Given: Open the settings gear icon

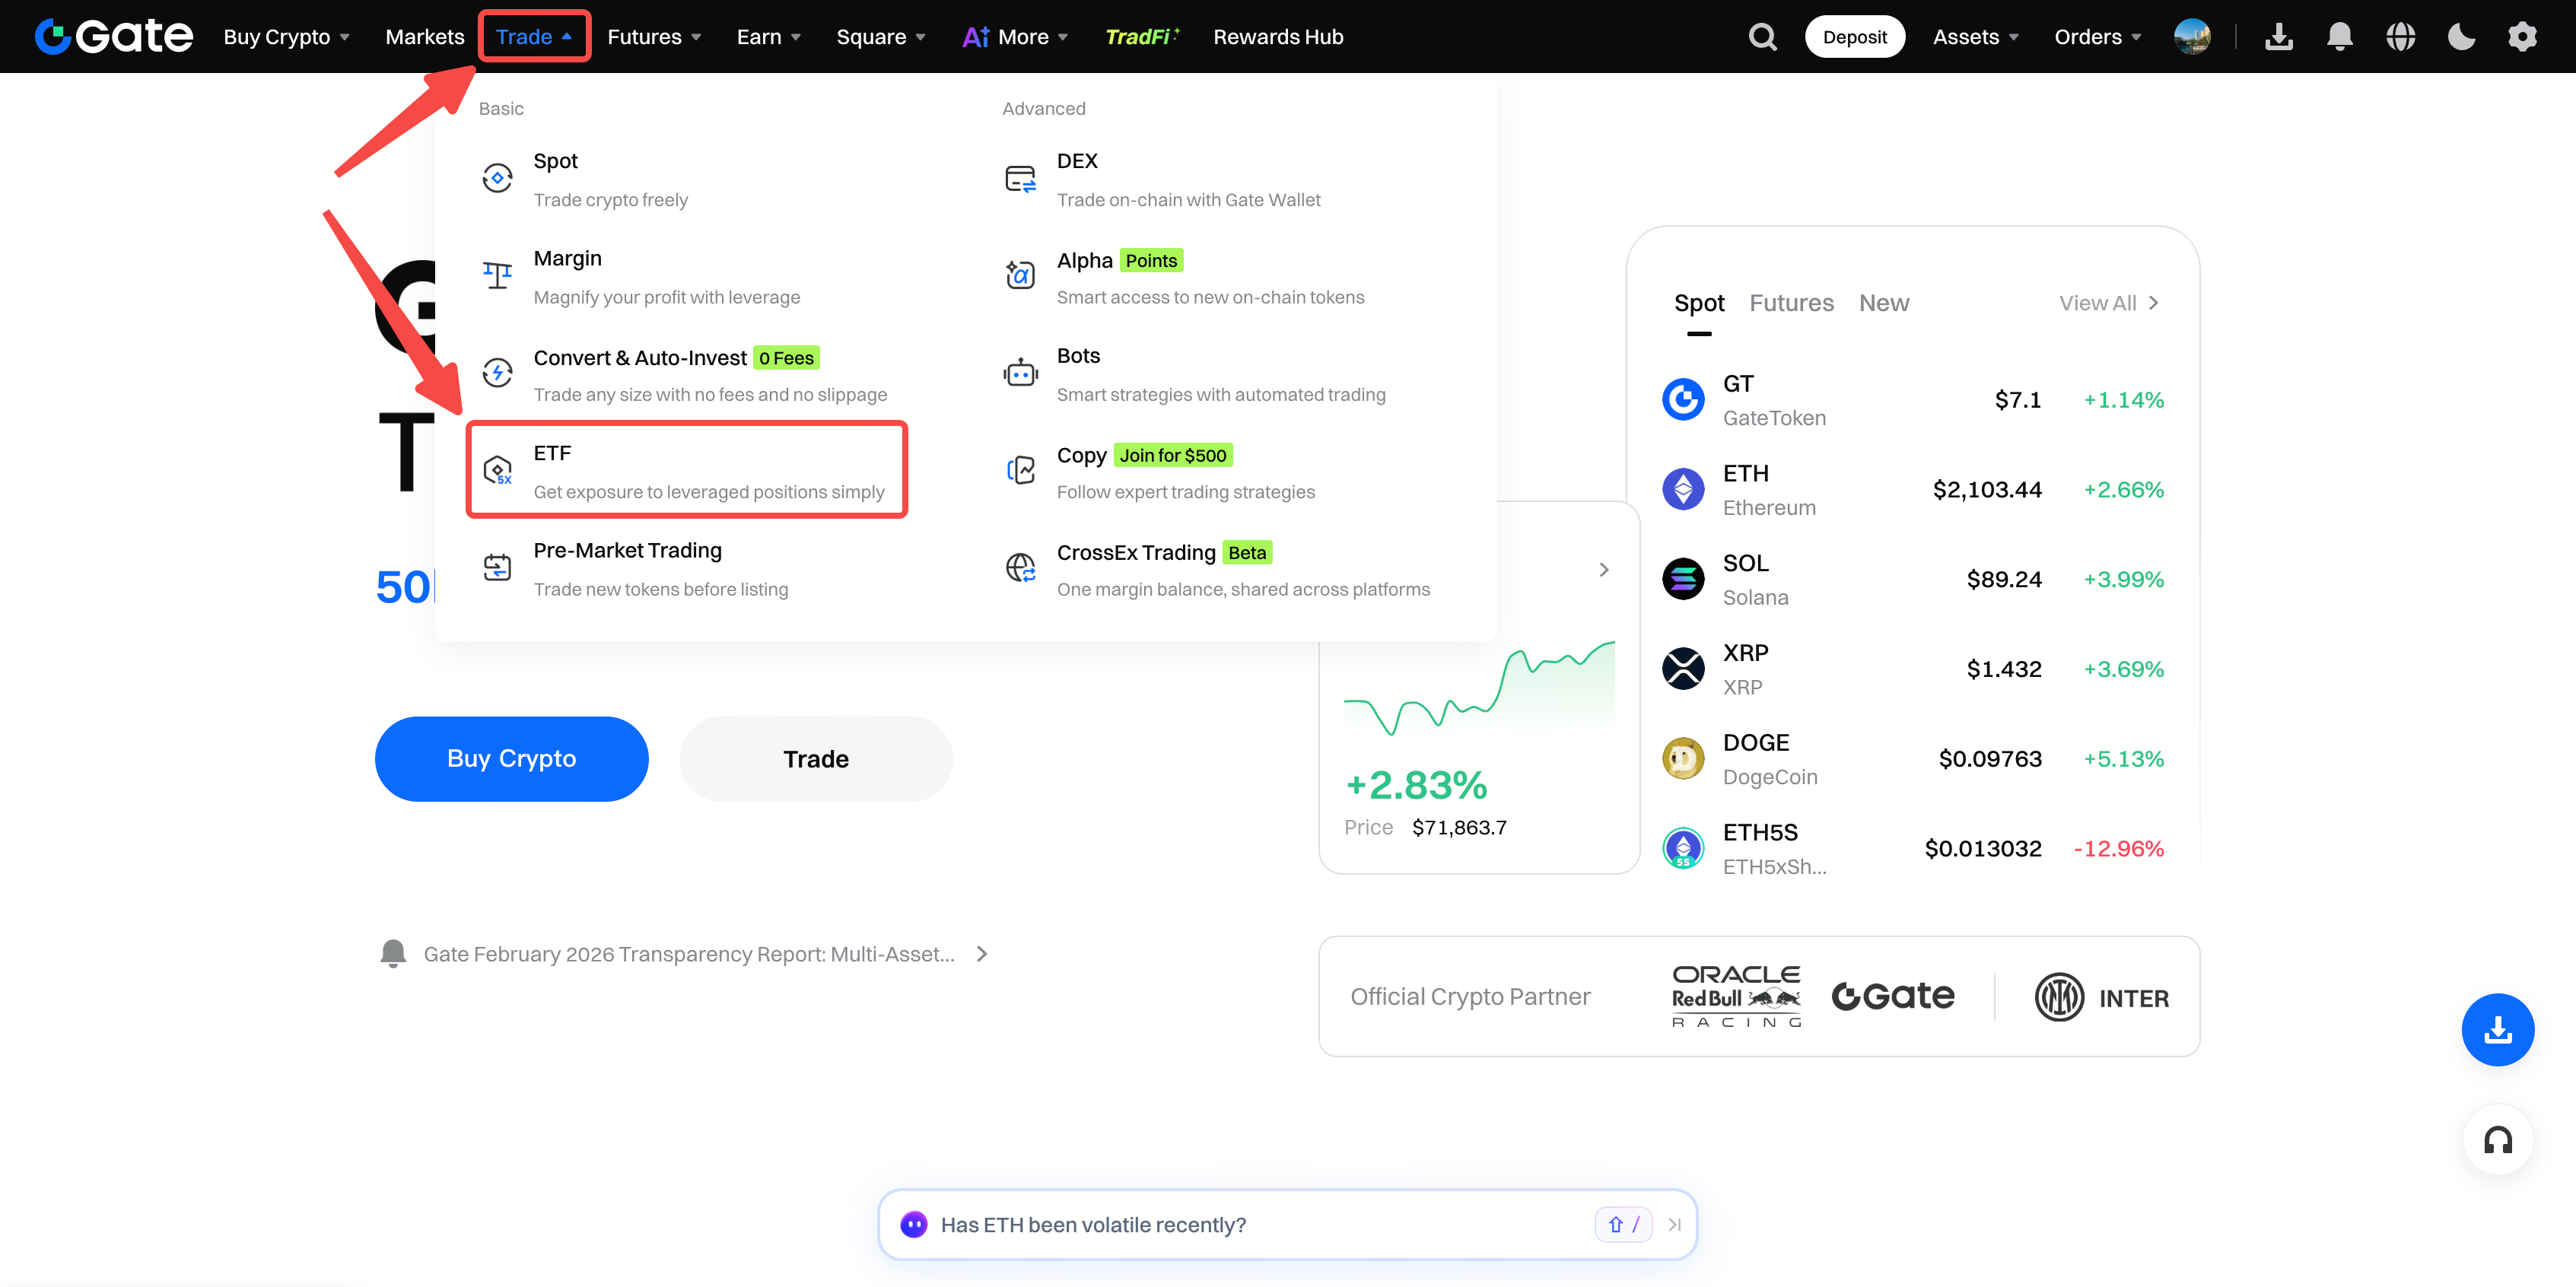Looking at the screenshot, I should 2522,37.
